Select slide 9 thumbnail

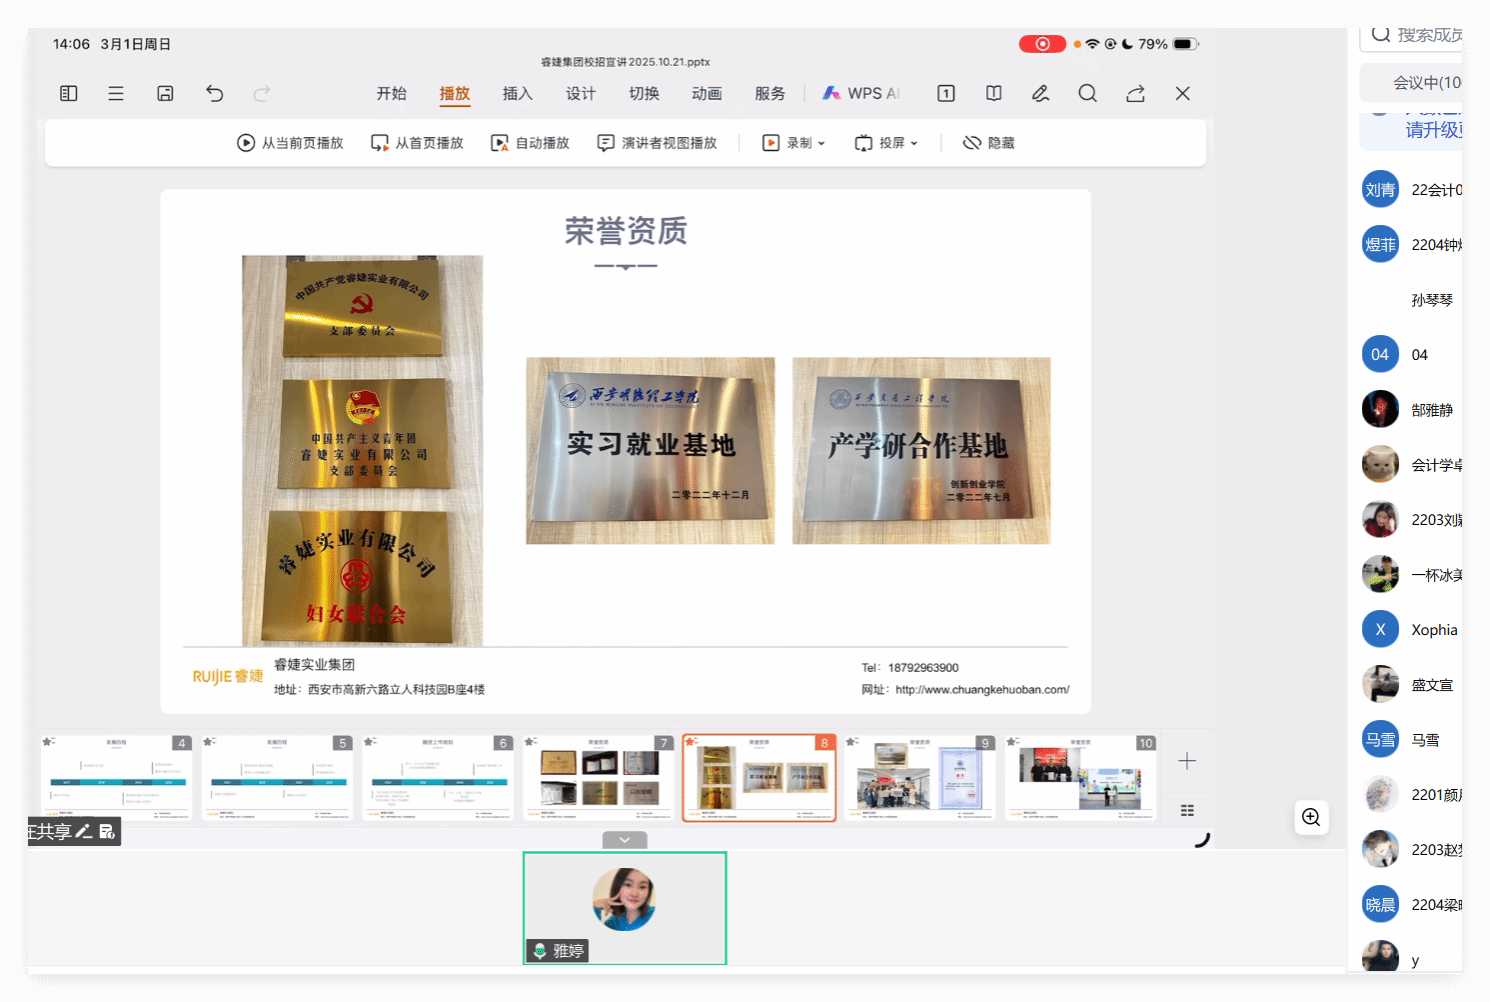(x=920, y=778)
